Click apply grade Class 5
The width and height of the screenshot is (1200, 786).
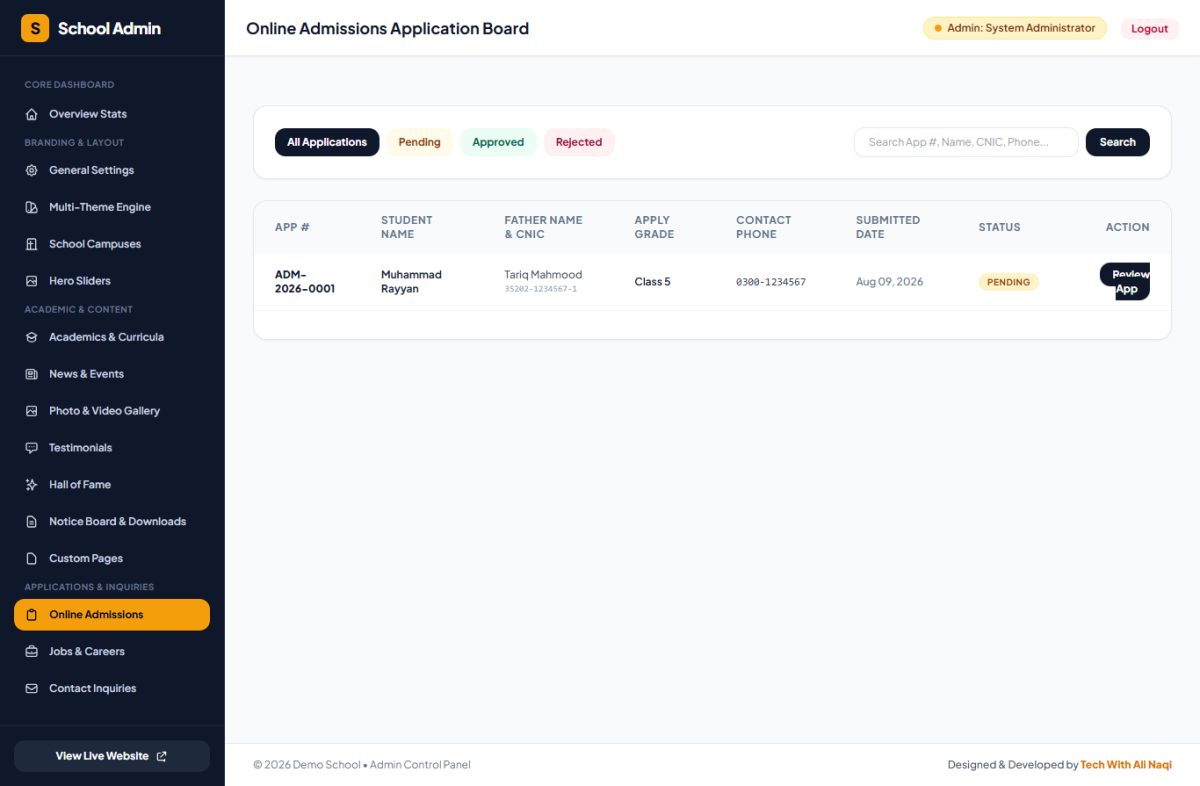653,282
